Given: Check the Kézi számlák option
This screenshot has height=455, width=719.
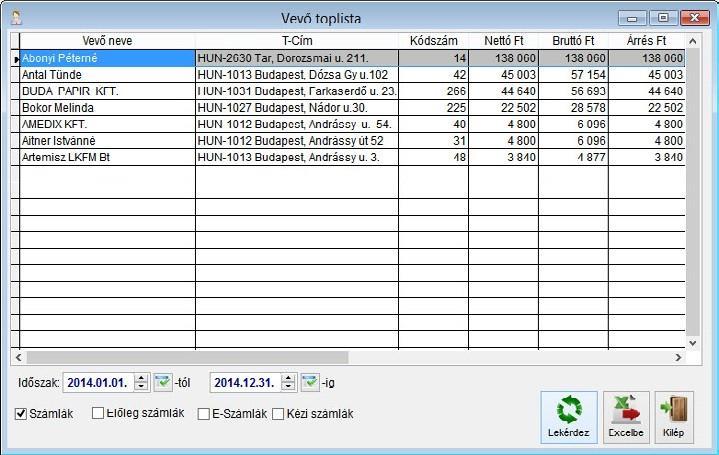Looking at the screenshot, I should pos(278,414).
